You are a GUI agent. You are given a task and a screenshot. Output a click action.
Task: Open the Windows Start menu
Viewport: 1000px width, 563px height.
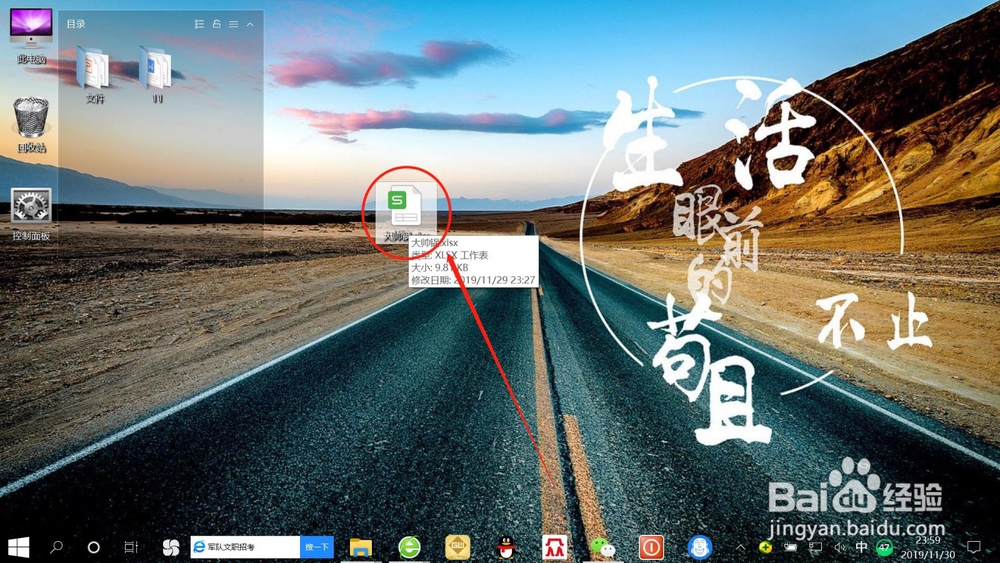18,547
